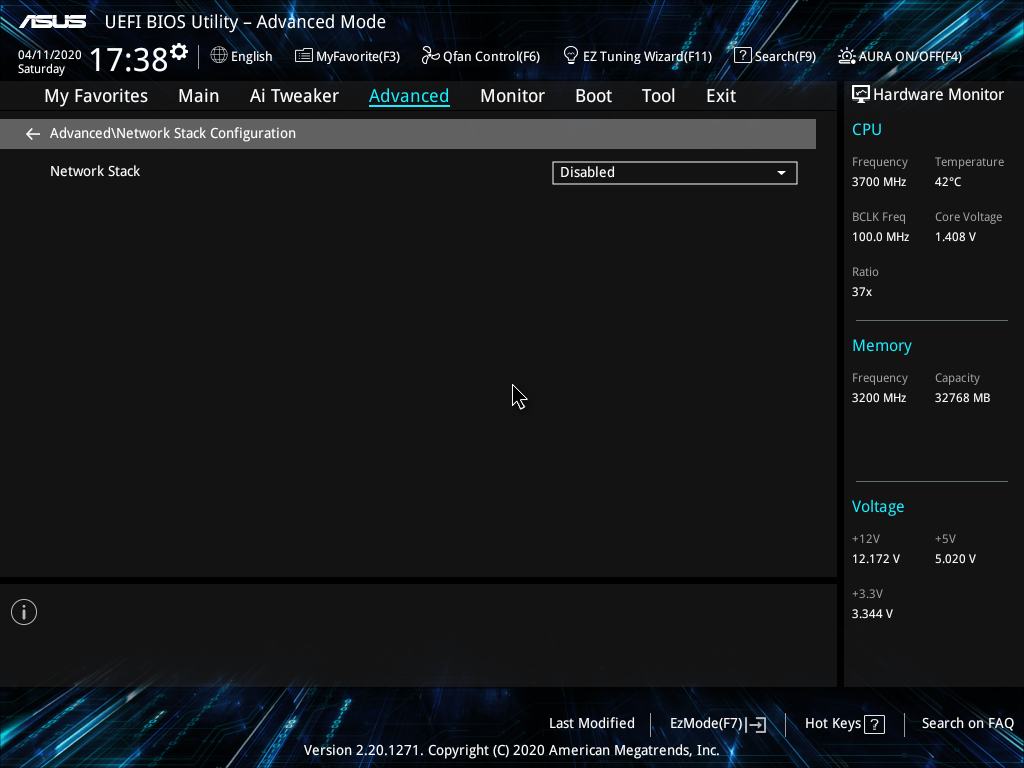The height and width of the screenshot is (768, 1024).
Task: Toggle AURA ON/OFF(F4)
Action: [x=910, y=57]
